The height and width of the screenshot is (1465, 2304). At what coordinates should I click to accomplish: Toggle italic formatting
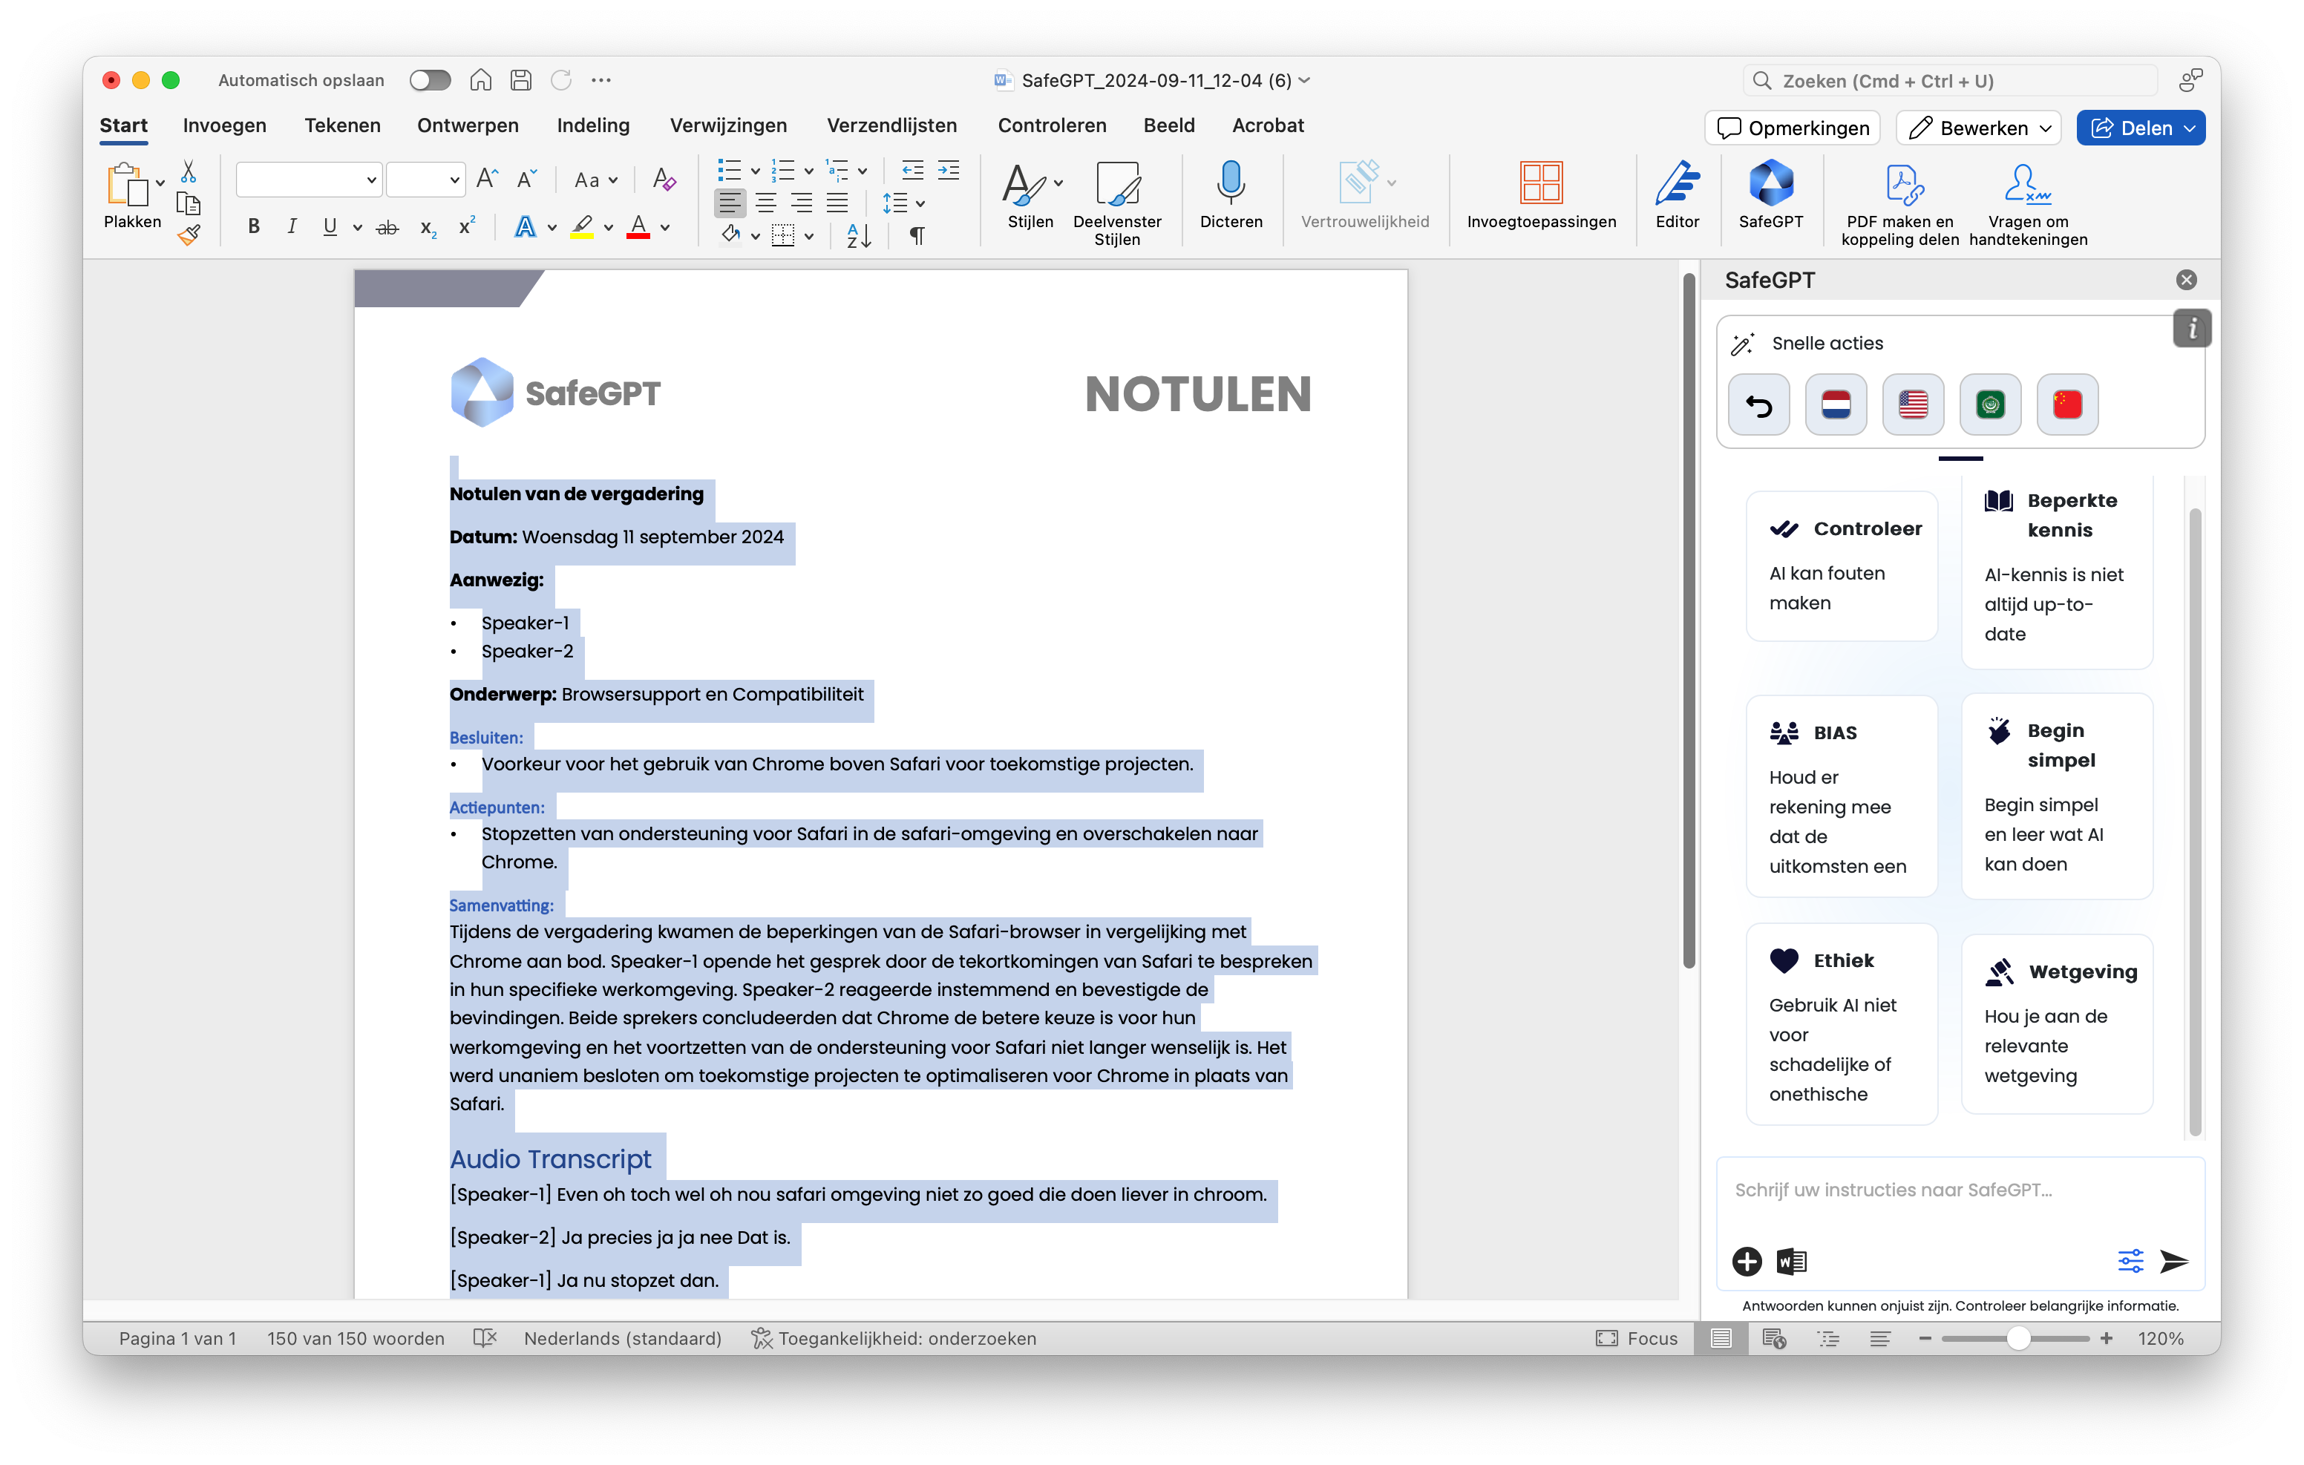291,228
